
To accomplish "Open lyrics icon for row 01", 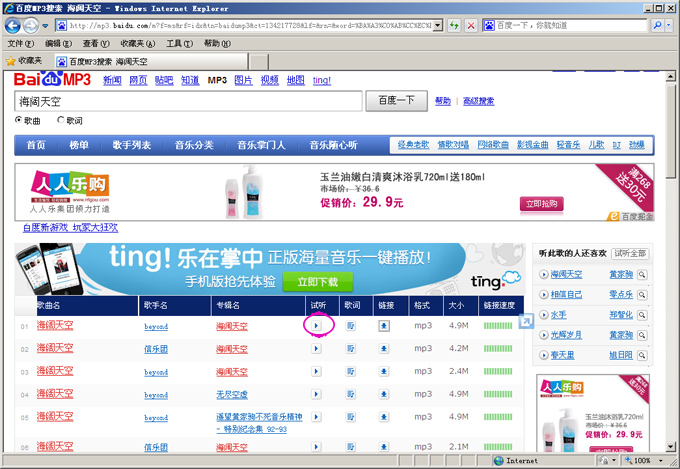I will tap(350, 325).
